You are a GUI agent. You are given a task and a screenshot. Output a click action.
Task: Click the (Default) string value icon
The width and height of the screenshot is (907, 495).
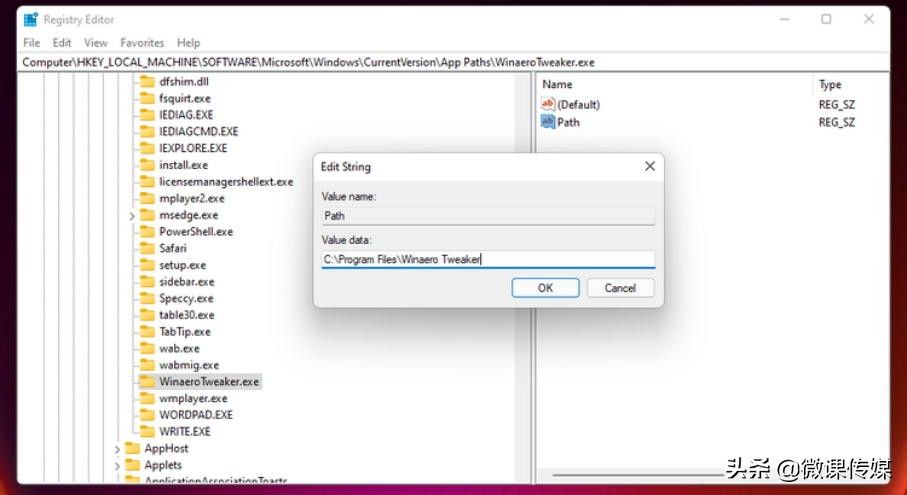pyautogui.click(x=547, y=104)
